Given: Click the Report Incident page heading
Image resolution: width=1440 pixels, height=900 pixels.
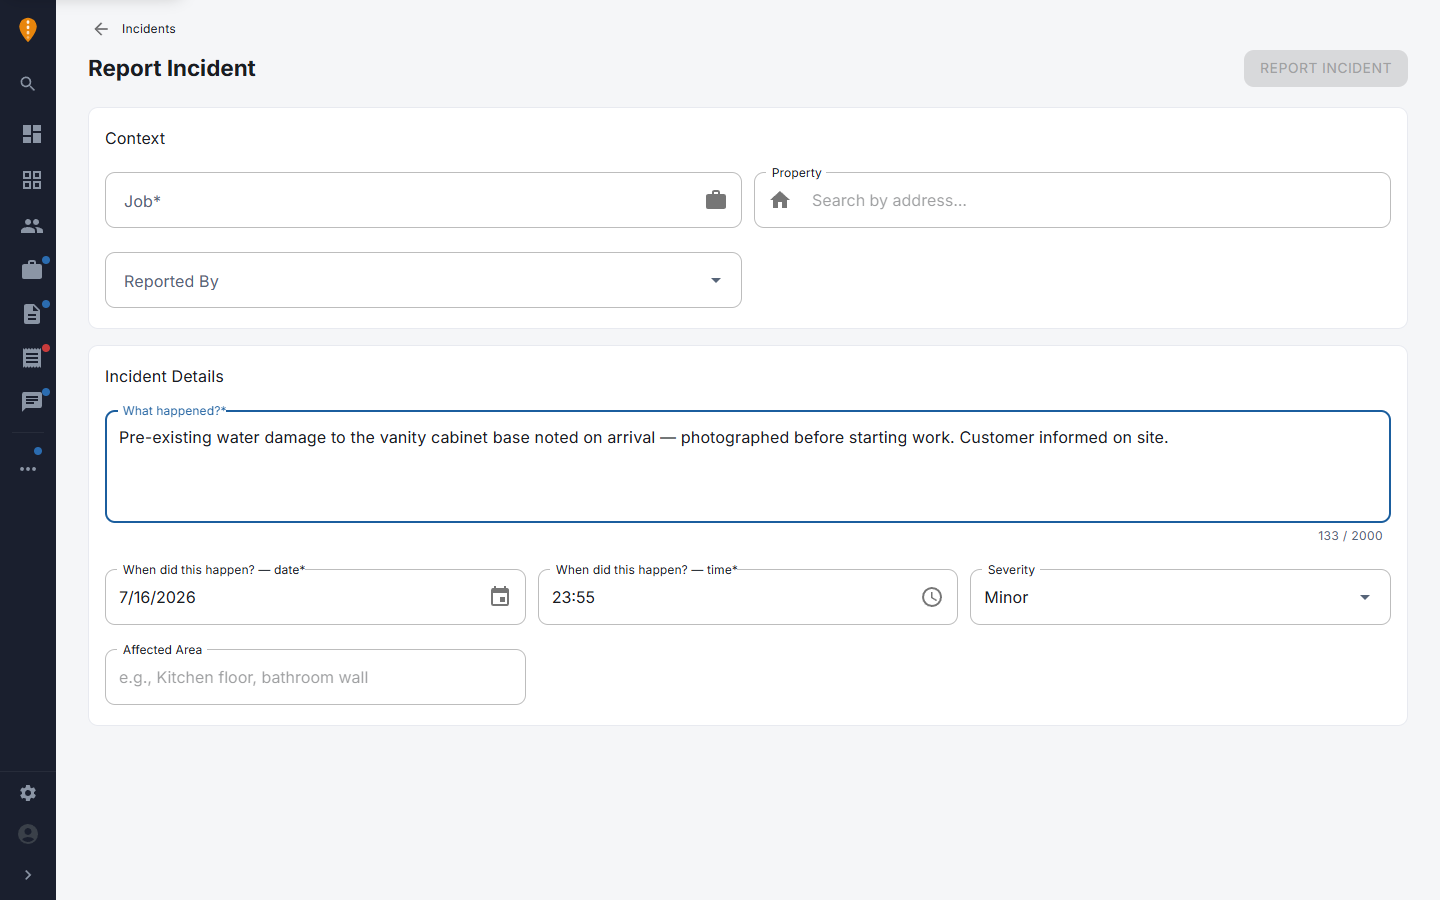Looking at the screenshot, I should (x=172, y=68).
